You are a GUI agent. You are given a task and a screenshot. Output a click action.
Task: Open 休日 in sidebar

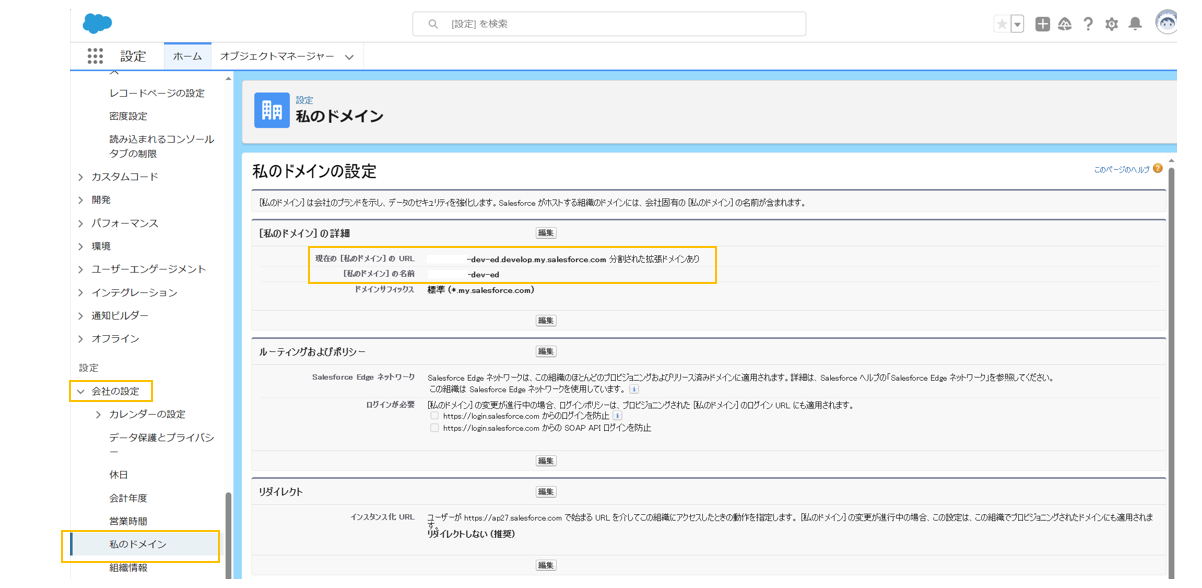tap(118, 475)
